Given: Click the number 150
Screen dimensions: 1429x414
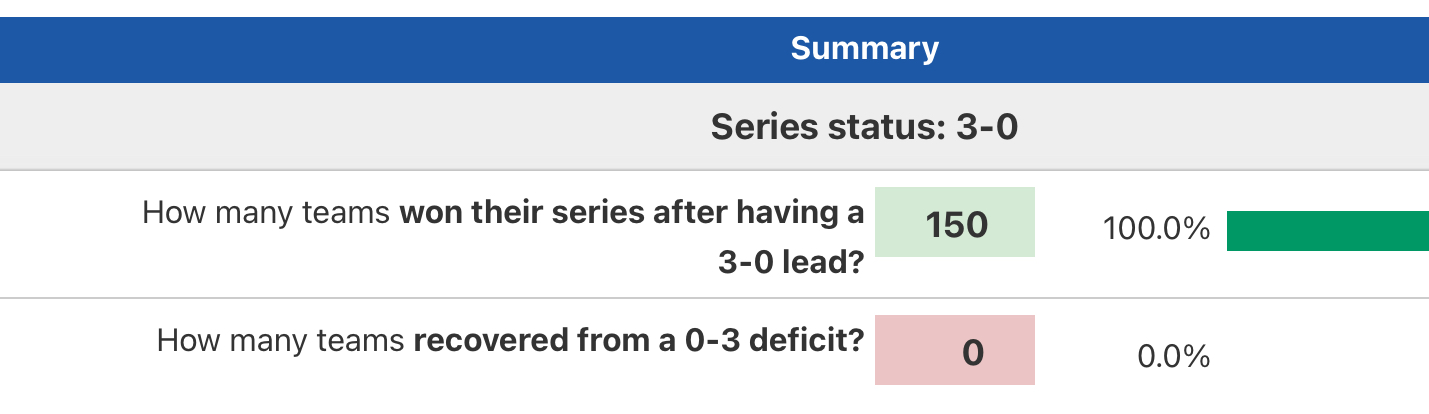Looking at the screenshot, I should 956,225.
